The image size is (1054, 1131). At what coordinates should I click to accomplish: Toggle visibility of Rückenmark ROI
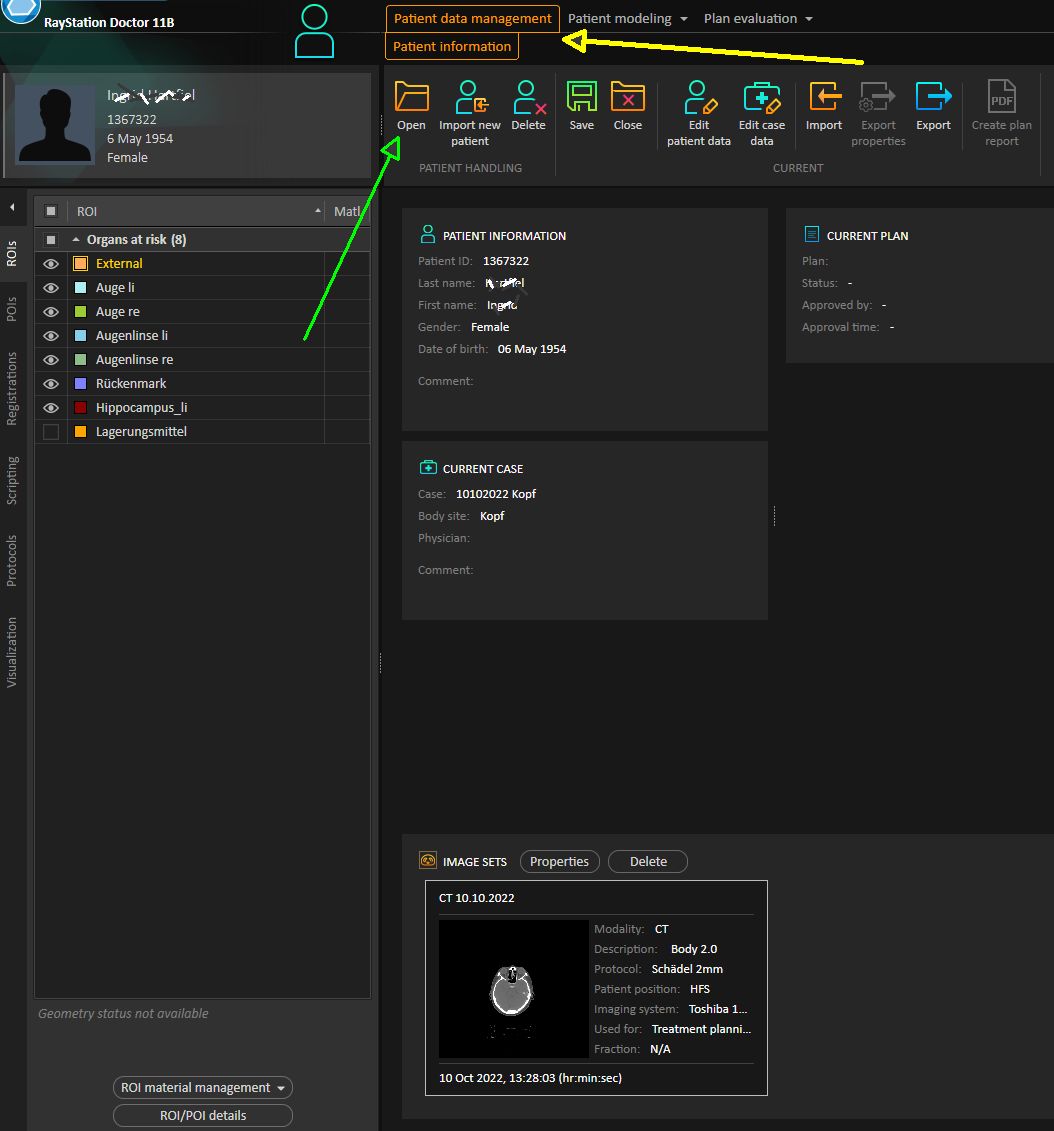[51, 384]
